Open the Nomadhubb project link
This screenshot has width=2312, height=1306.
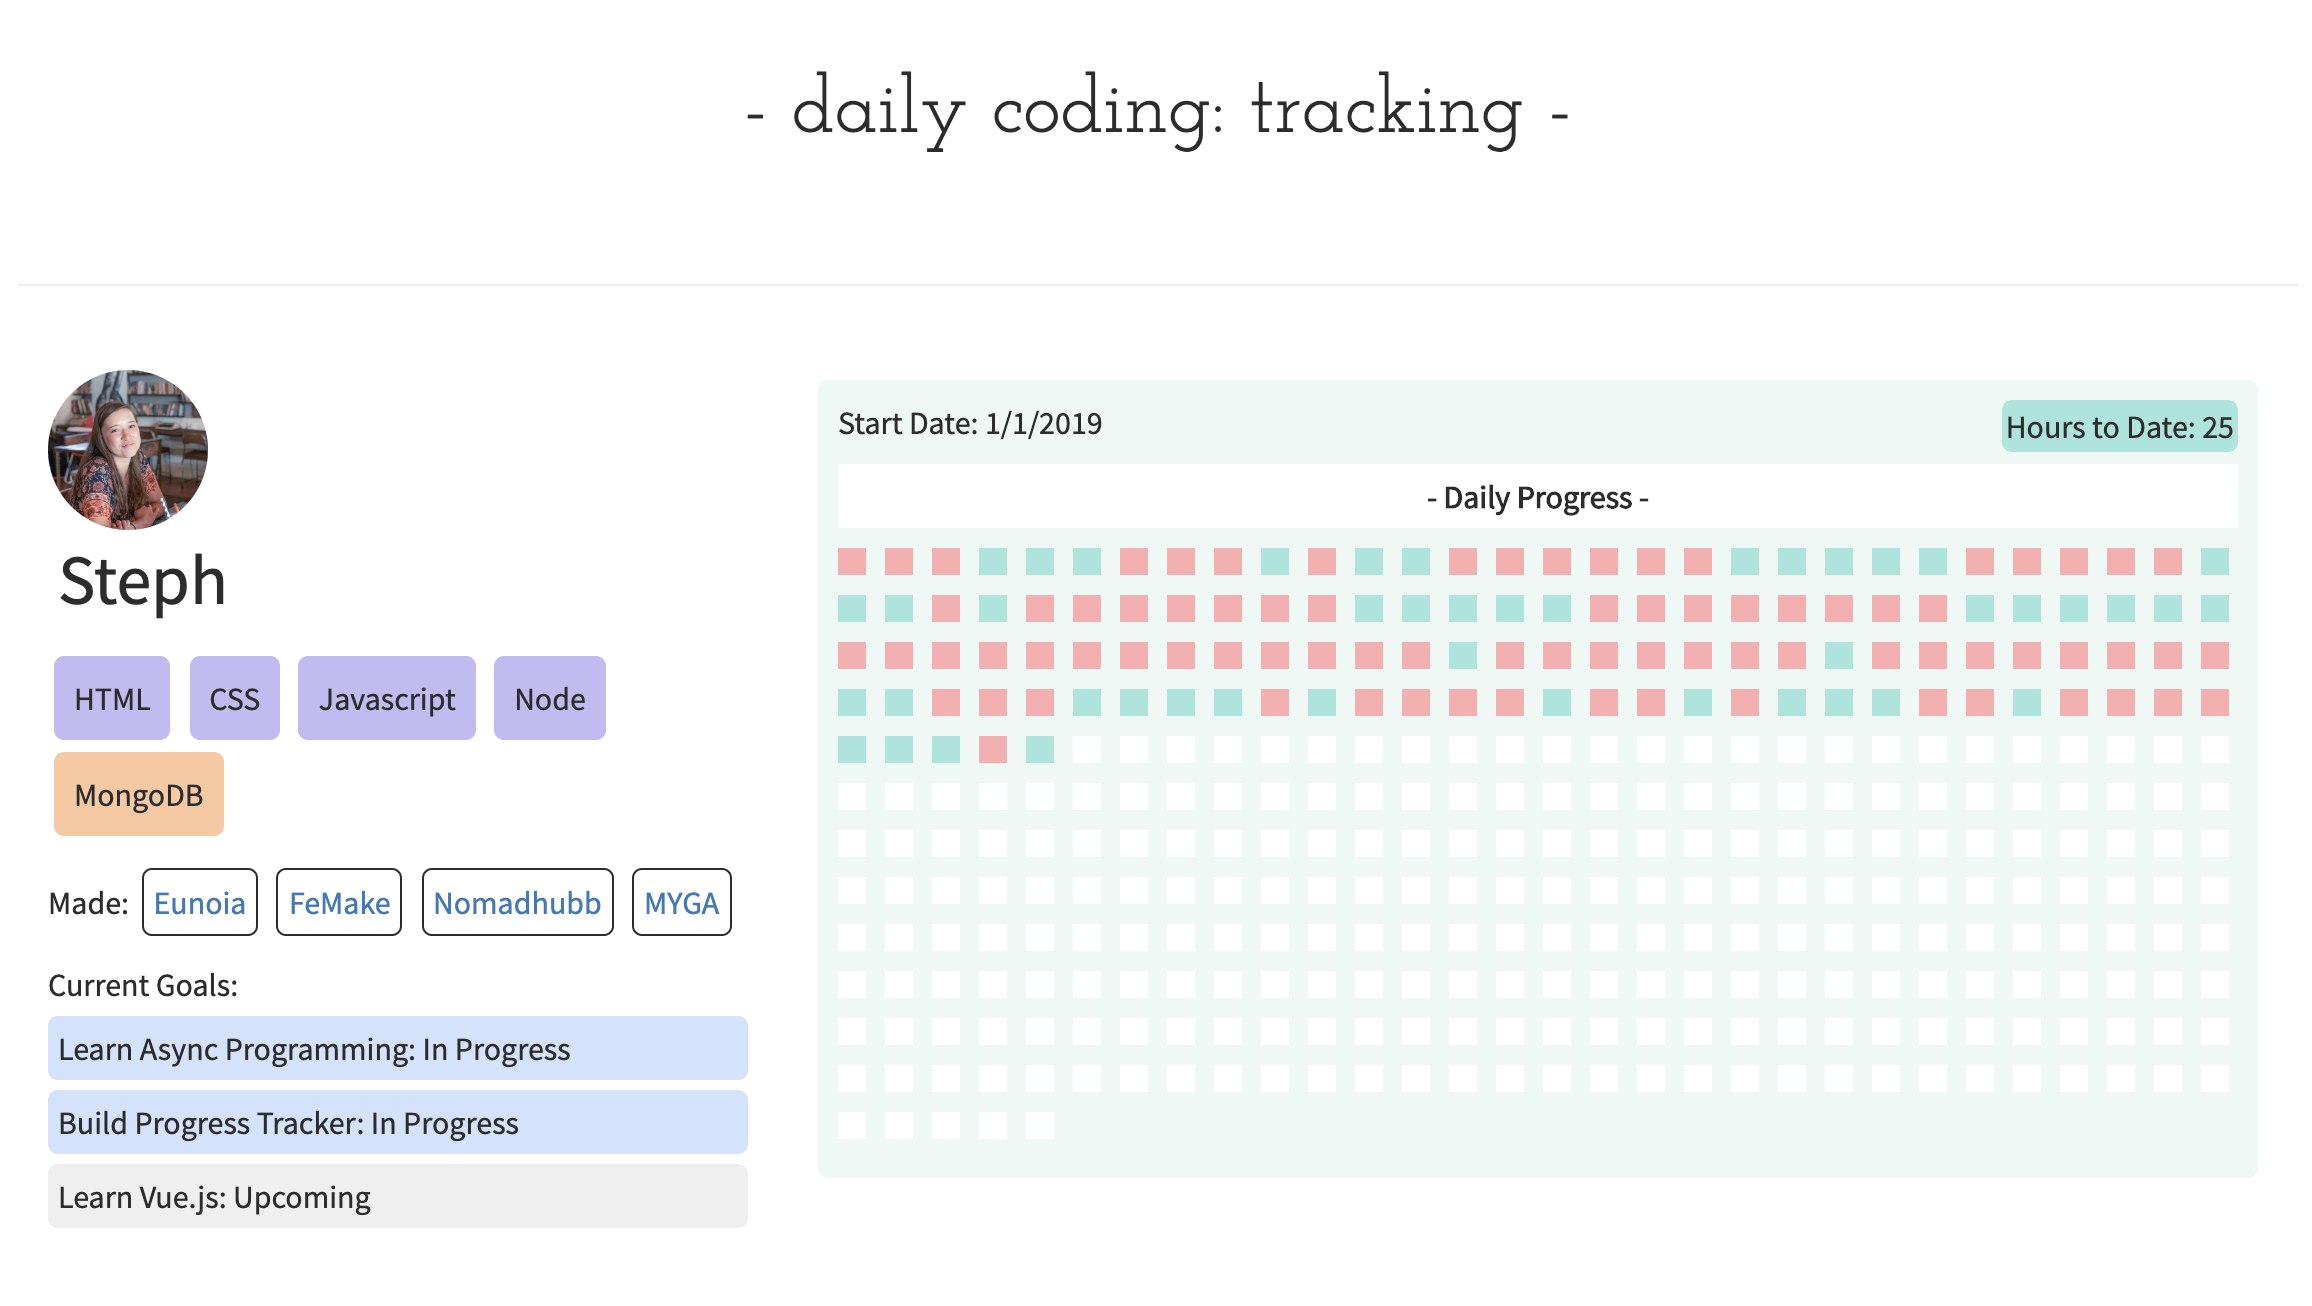[517, 903]
